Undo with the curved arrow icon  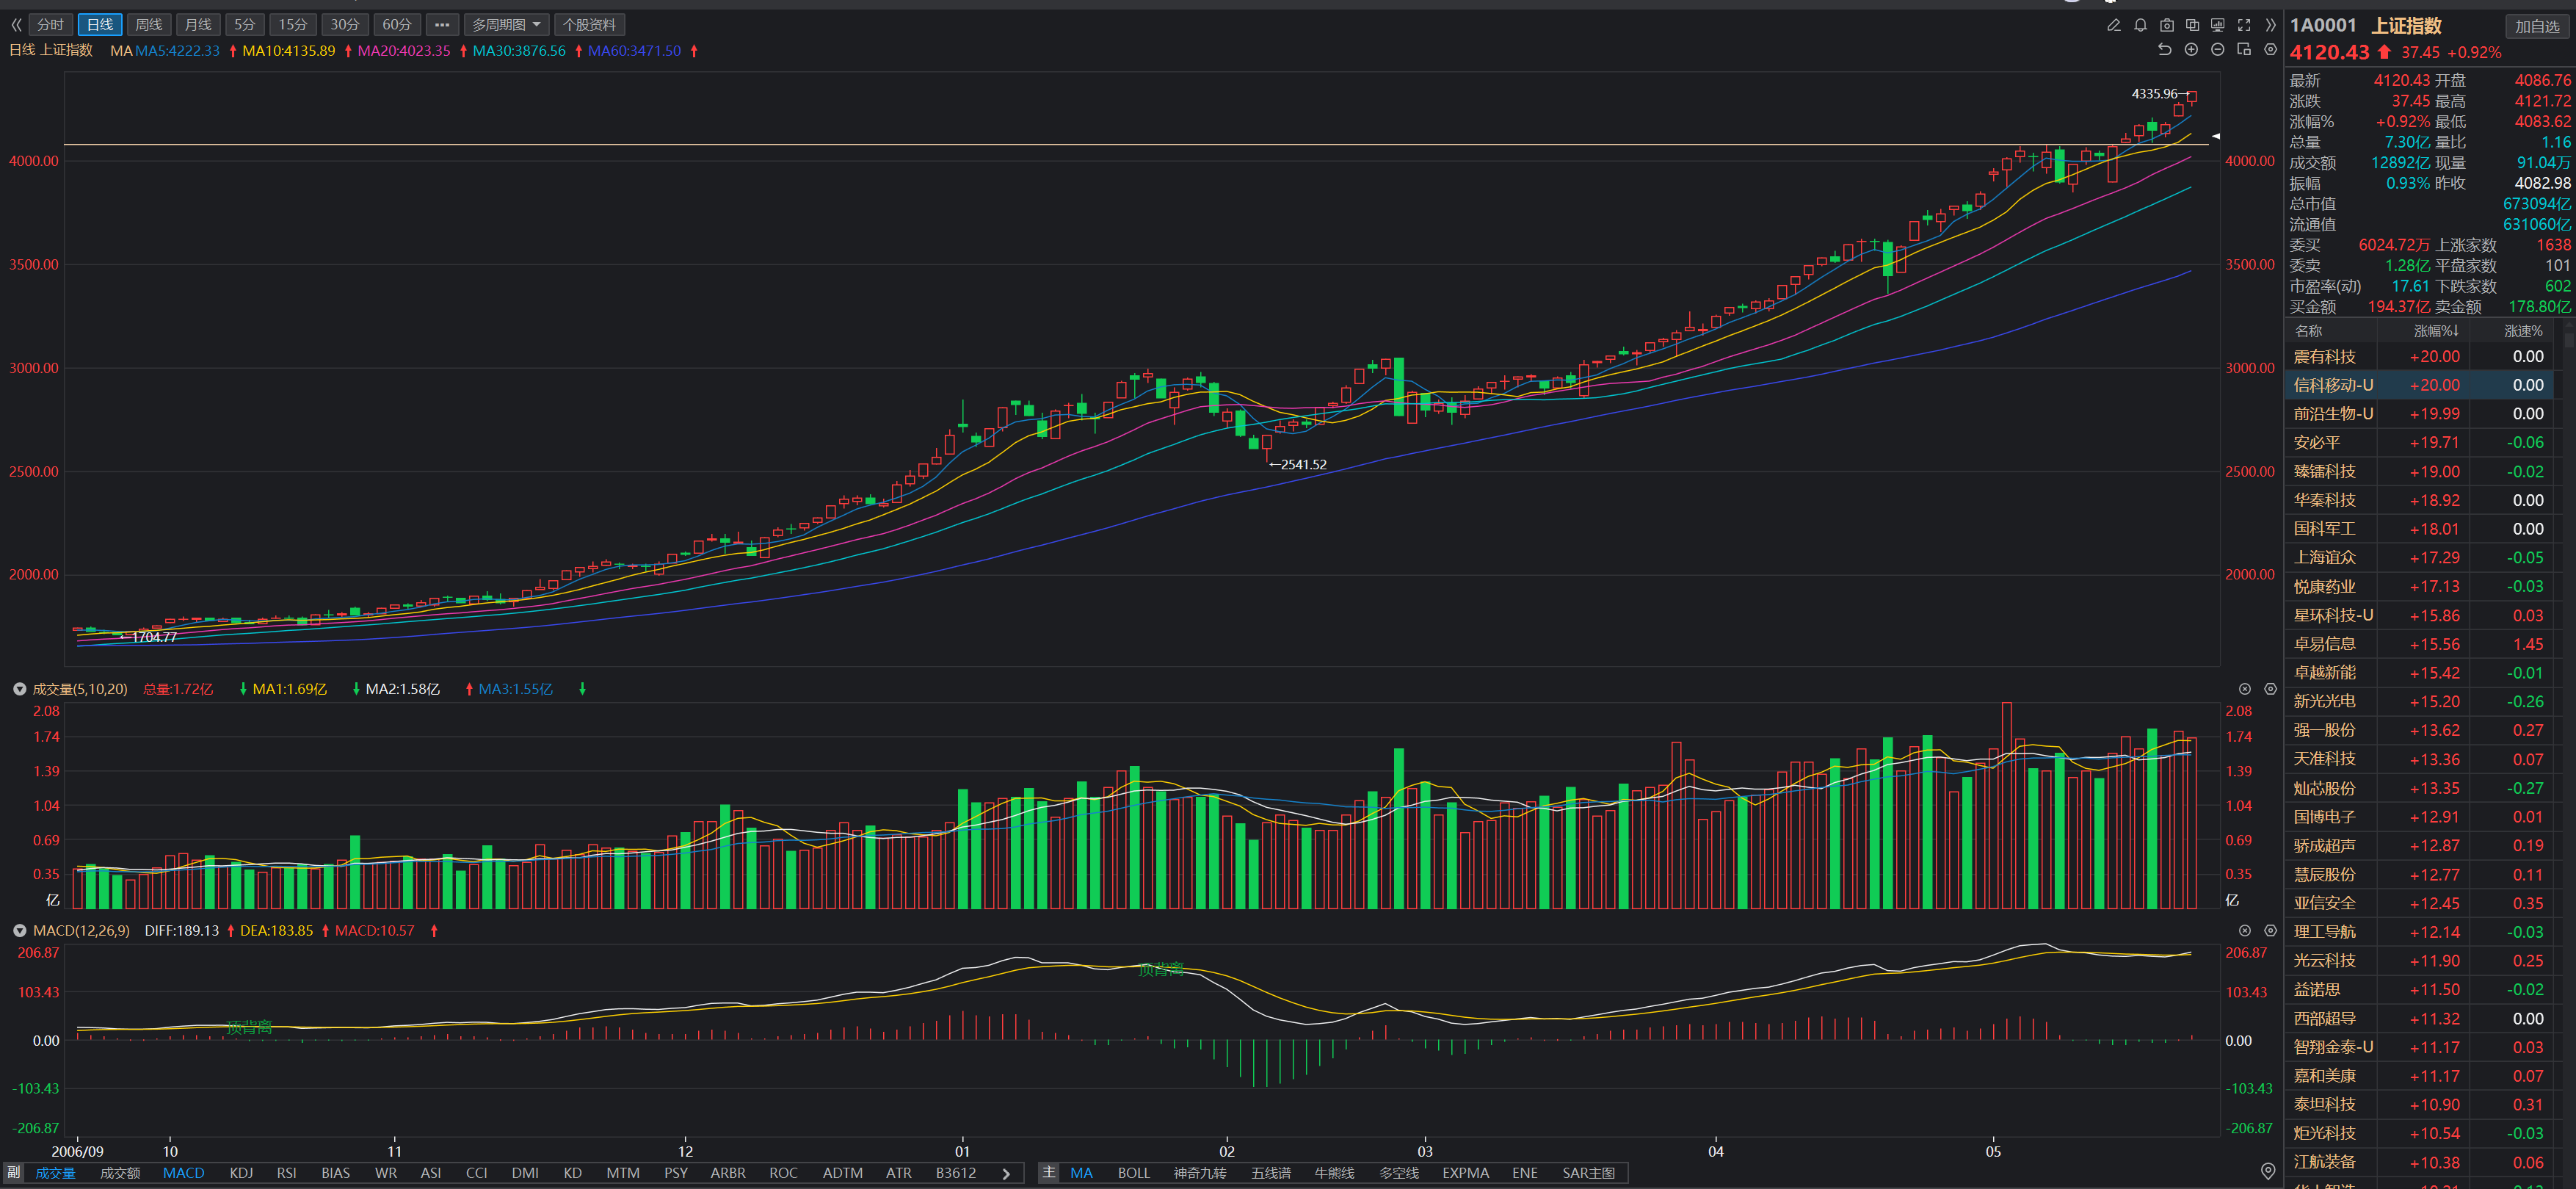2165,50
